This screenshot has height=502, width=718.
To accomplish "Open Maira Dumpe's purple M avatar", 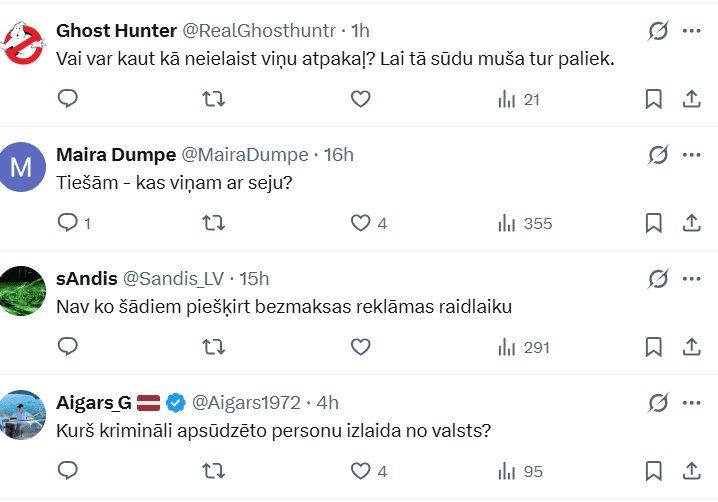I will click(25, 166).
